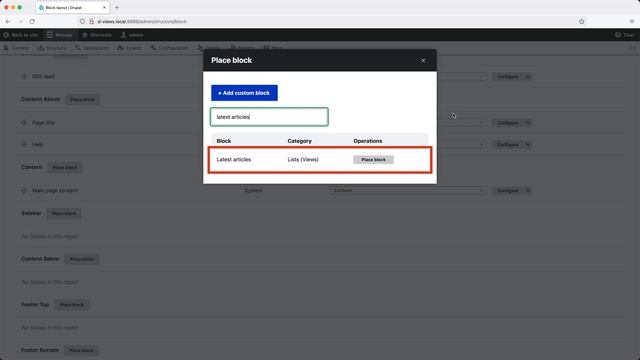Click Configure for Help row
Image resolution: width=640 pixels, height=360 pixels.
pos(508,144)
